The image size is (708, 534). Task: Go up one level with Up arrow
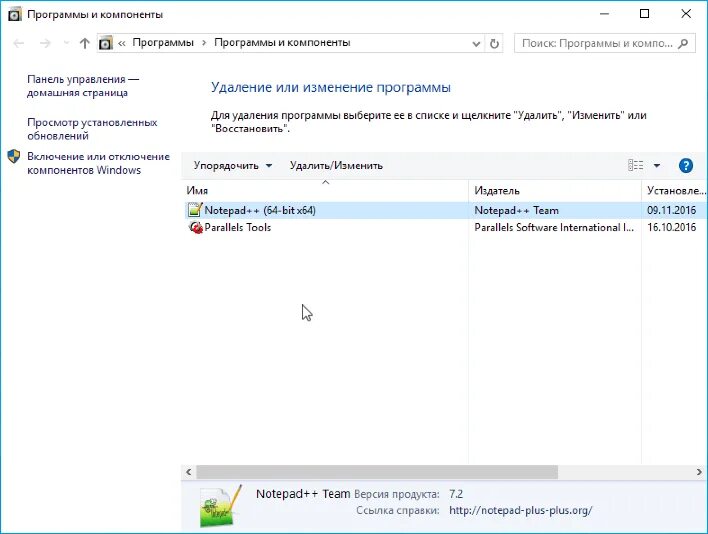click(84, 43)
